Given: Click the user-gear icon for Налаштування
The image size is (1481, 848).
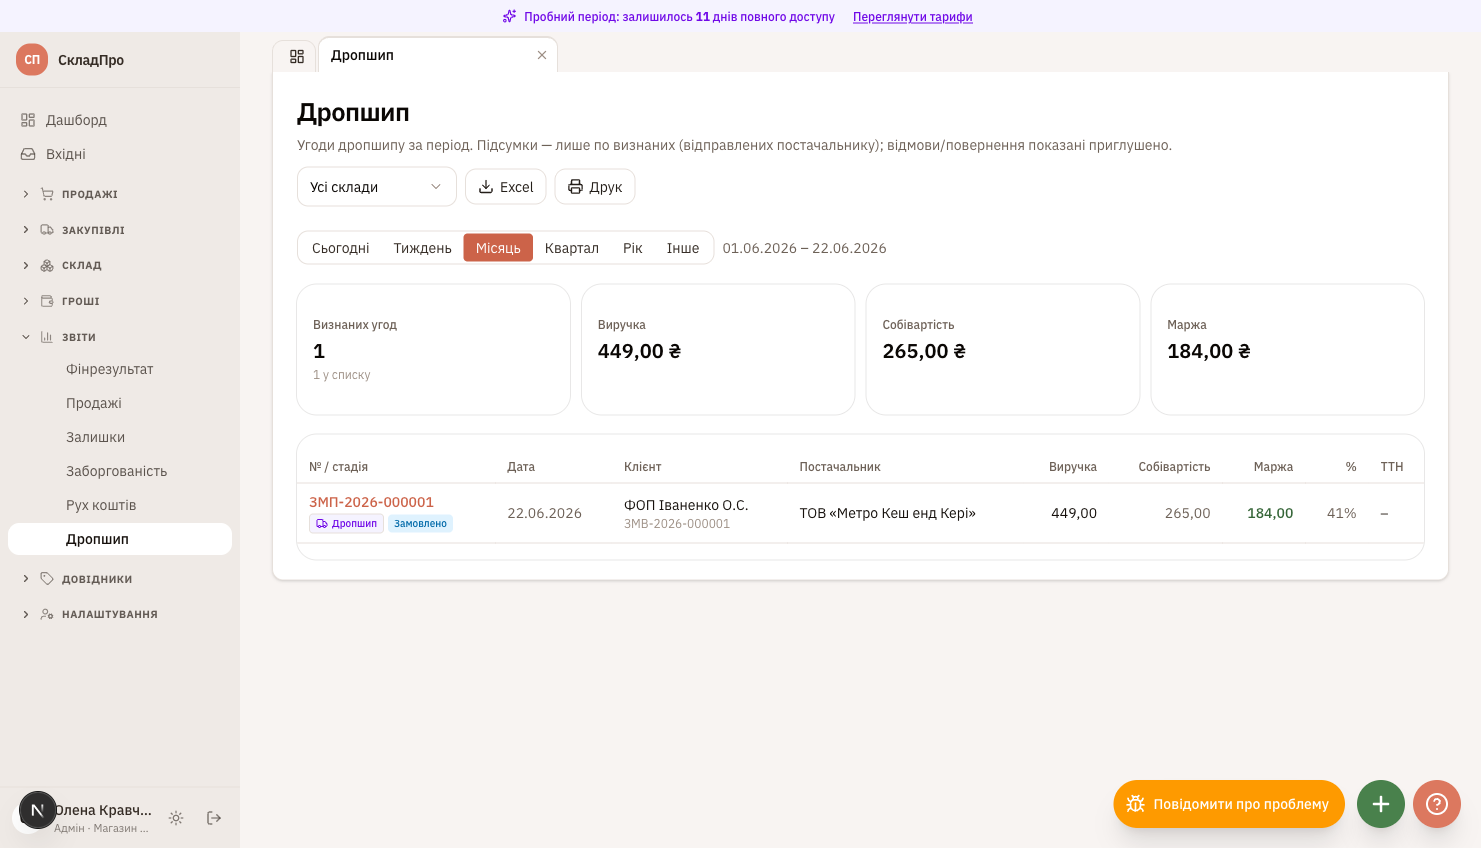Looking at the screenshot, I should tap(47, 614).
